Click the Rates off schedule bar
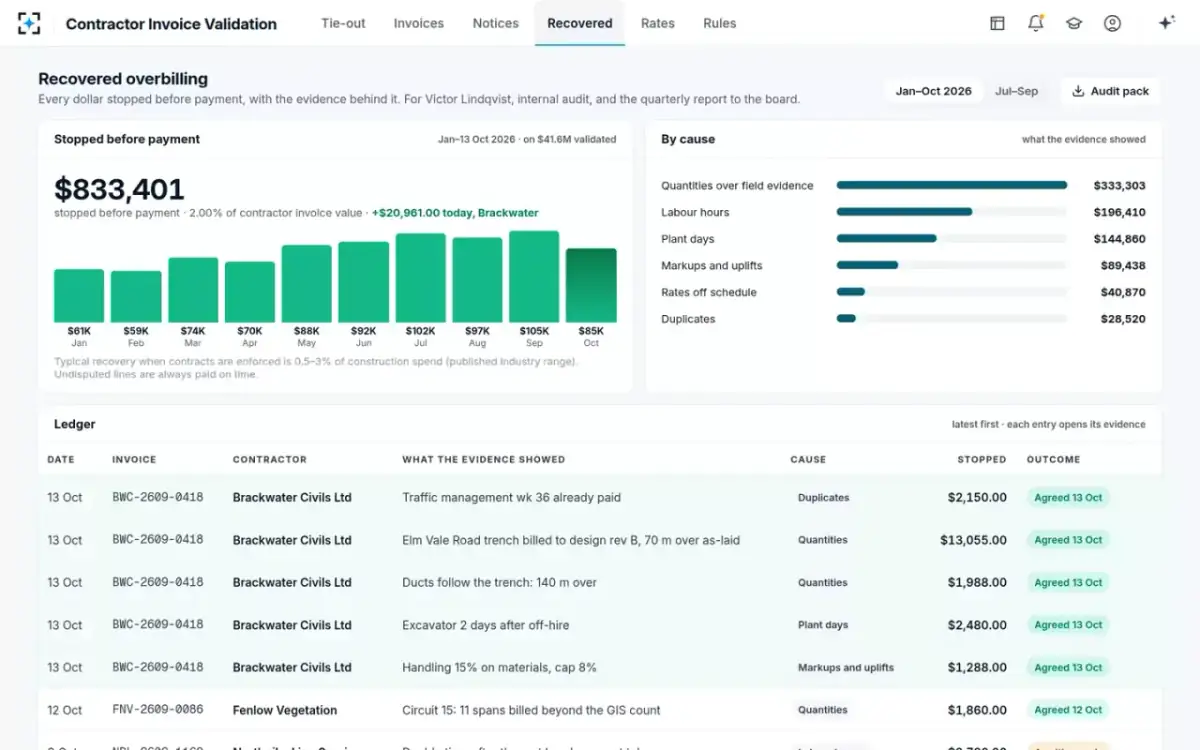Image resolution: width=1200 pixels, height=750 pixels. (x=850, y=292)
